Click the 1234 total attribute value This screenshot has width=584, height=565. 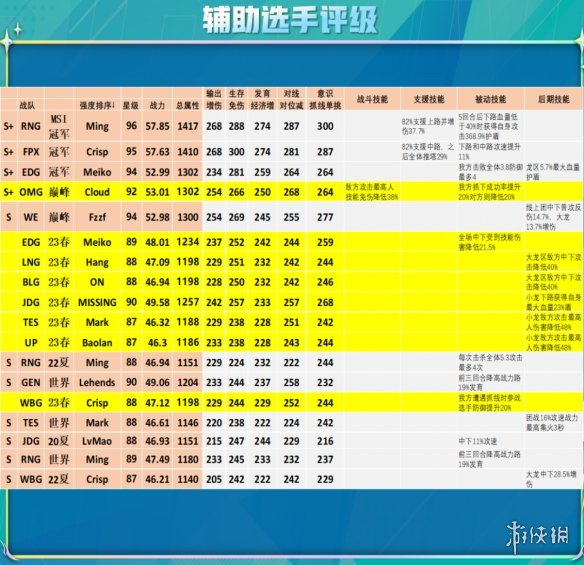(x=187, y=242)
